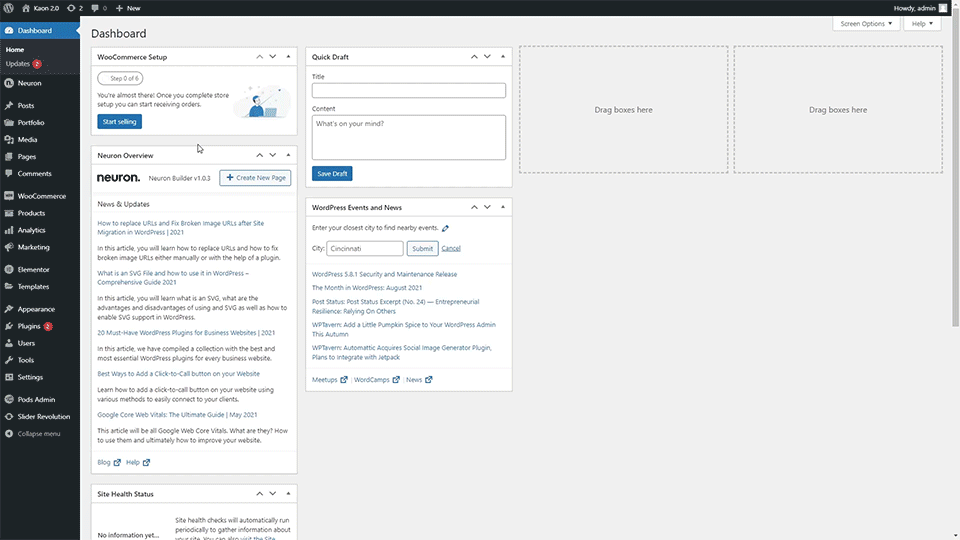Cancel the city entry

point(451,249)
